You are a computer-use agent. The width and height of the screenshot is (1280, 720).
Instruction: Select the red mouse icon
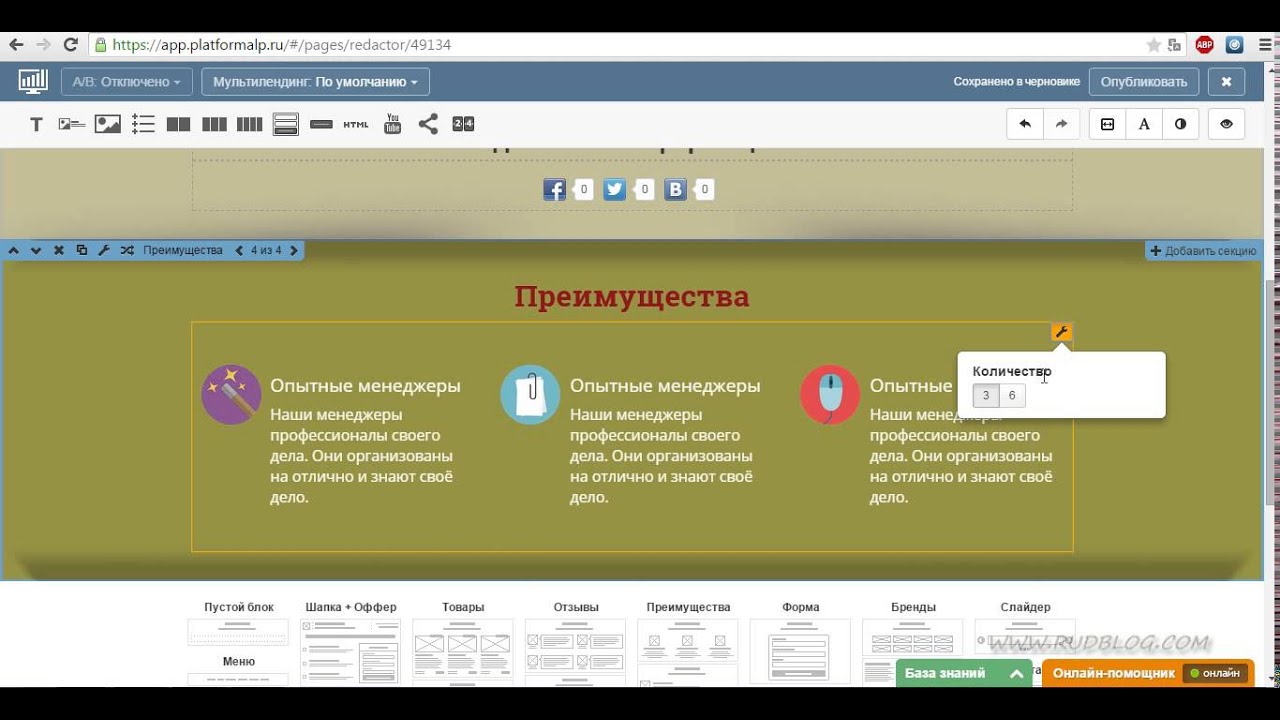coord(830,394)
